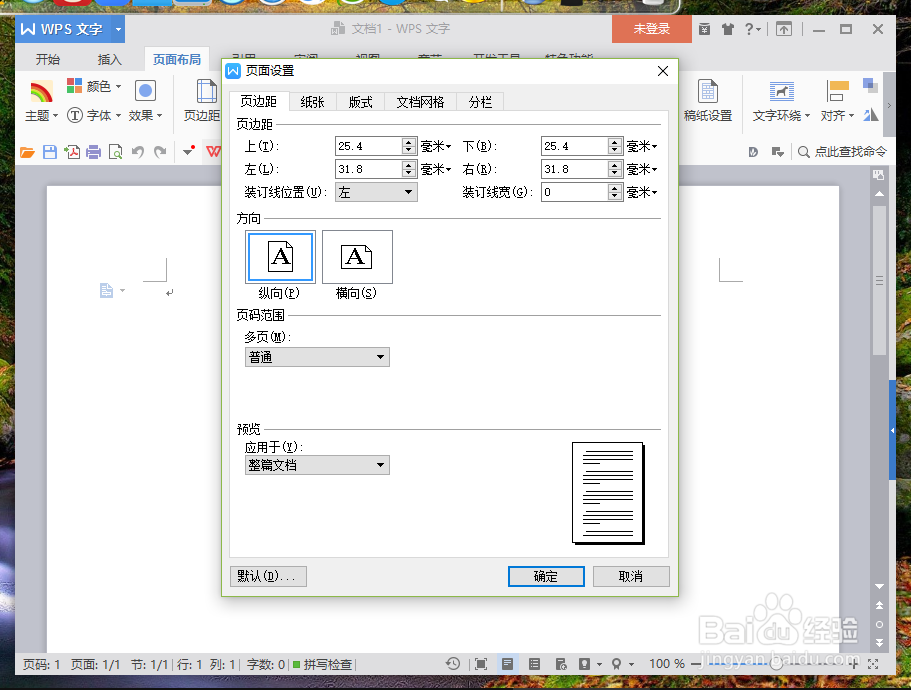Image resolution: width=911 pixels, height=690 pixels.
Task: Change the unit 毫米 for right margin
Action: coord(642,170)
